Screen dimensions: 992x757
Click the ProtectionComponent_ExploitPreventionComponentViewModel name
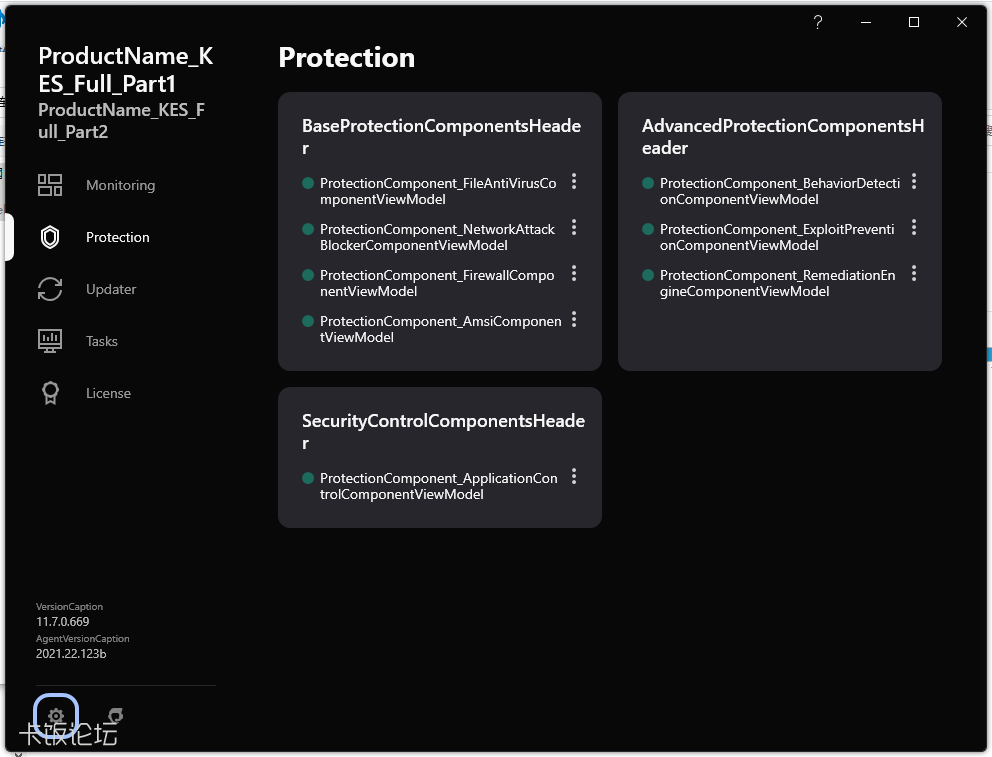[777, 237]
